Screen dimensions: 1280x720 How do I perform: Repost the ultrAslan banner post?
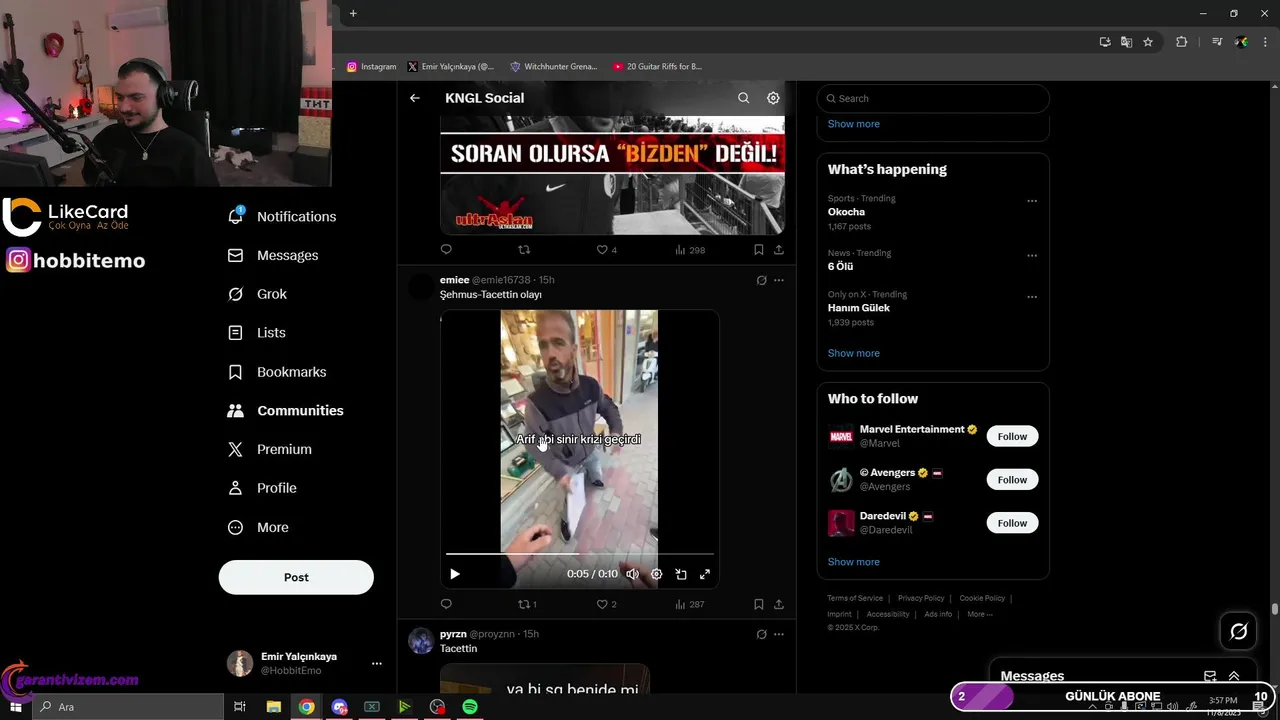(524, 250)
